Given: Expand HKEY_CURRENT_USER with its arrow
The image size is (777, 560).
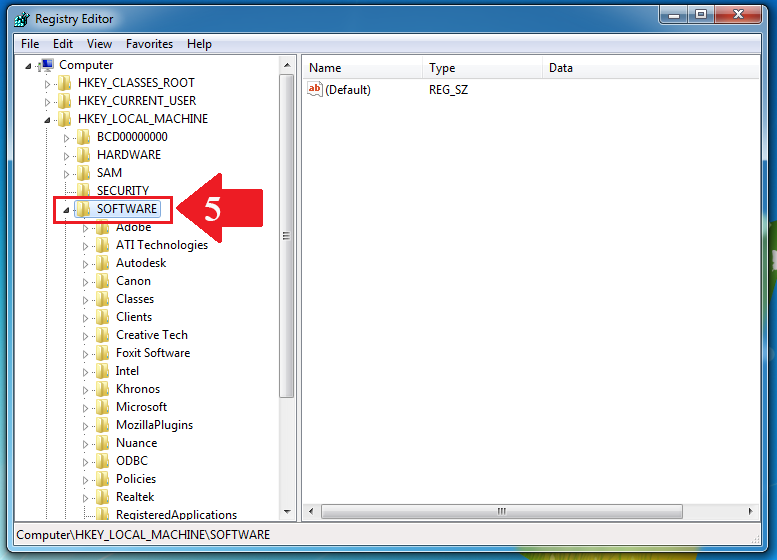Looking at the screenshot, I should pos(48,102).
